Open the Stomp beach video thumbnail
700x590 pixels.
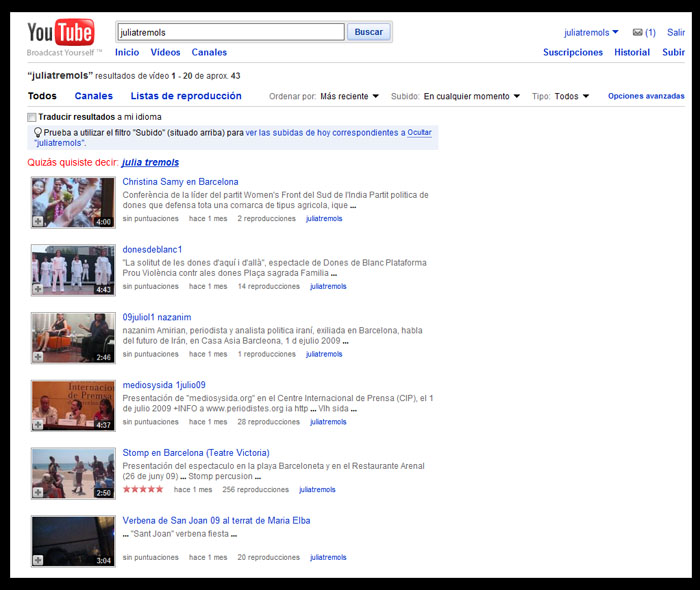73,474
